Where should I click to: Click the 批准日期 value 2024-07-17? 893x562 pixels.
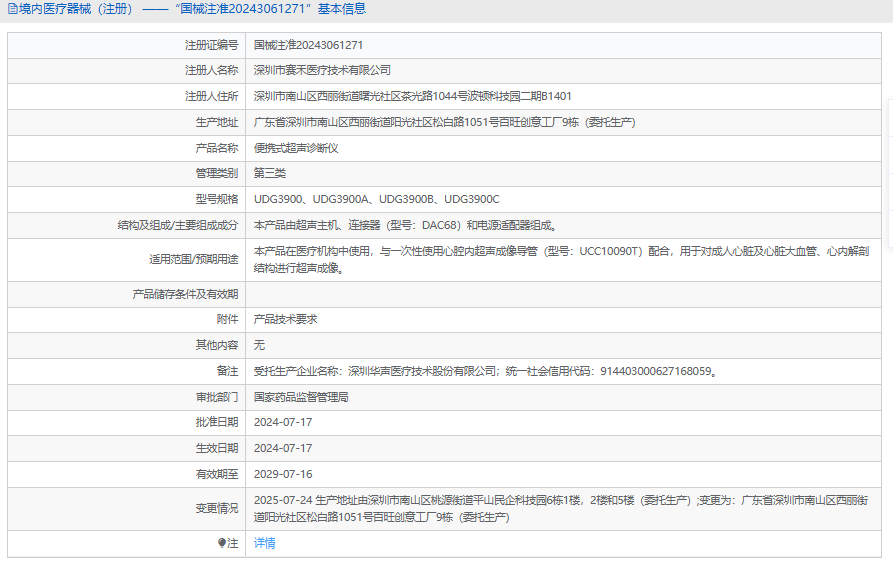[283, 422]
